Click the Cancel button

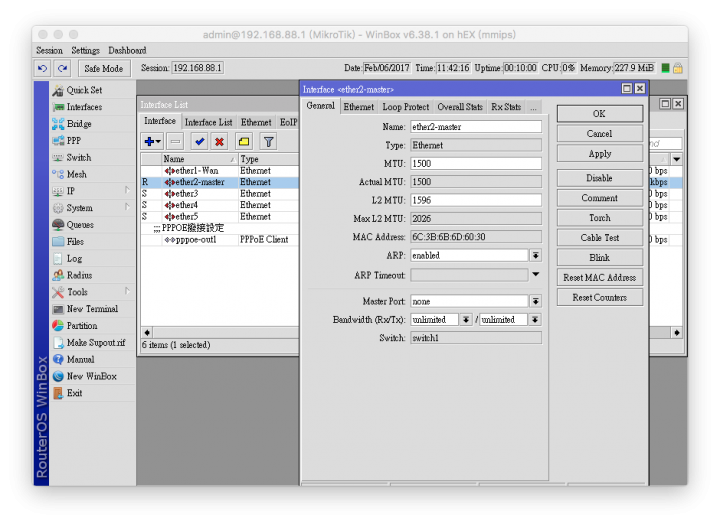click(600, 134)
